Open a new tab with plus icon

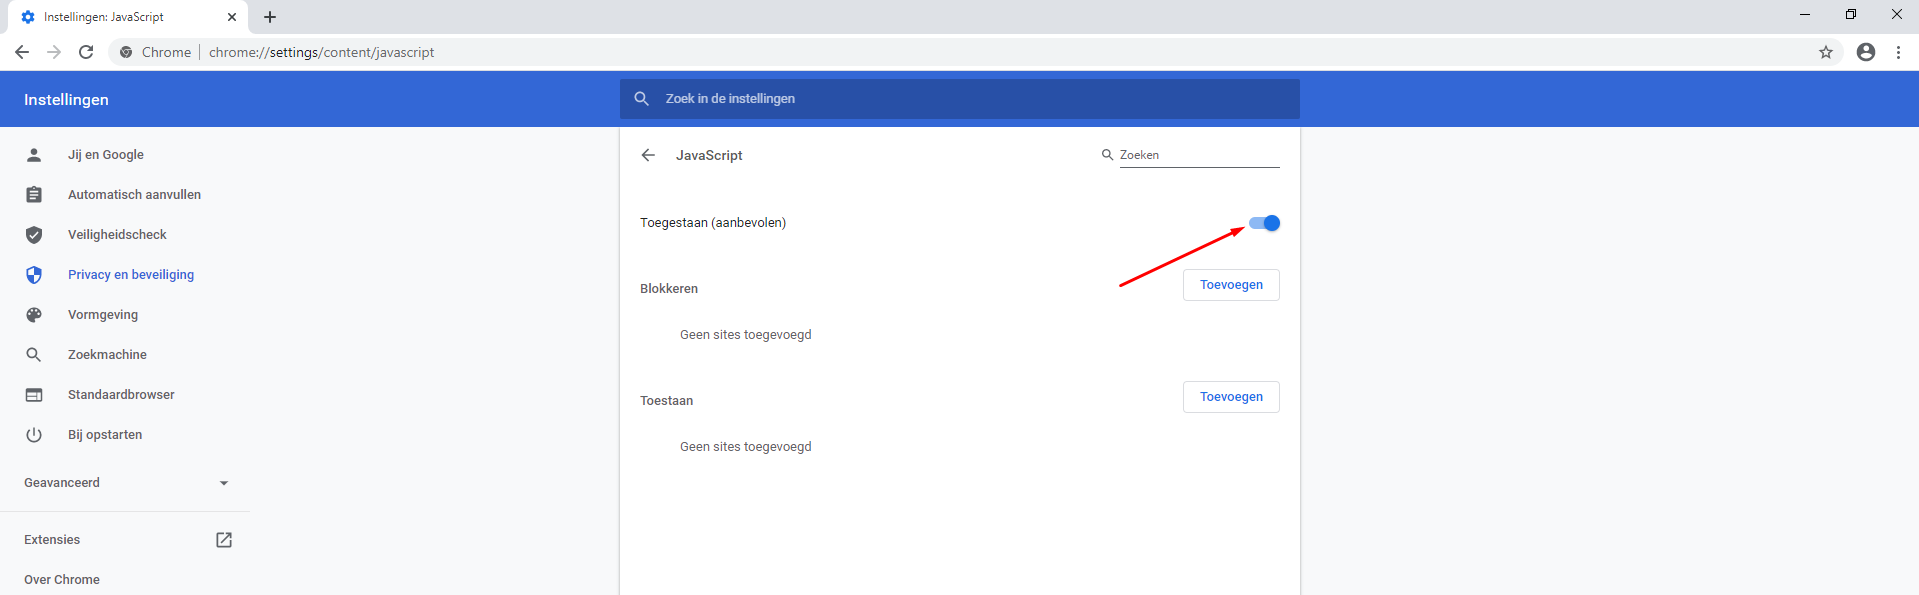tap(270, 17)
